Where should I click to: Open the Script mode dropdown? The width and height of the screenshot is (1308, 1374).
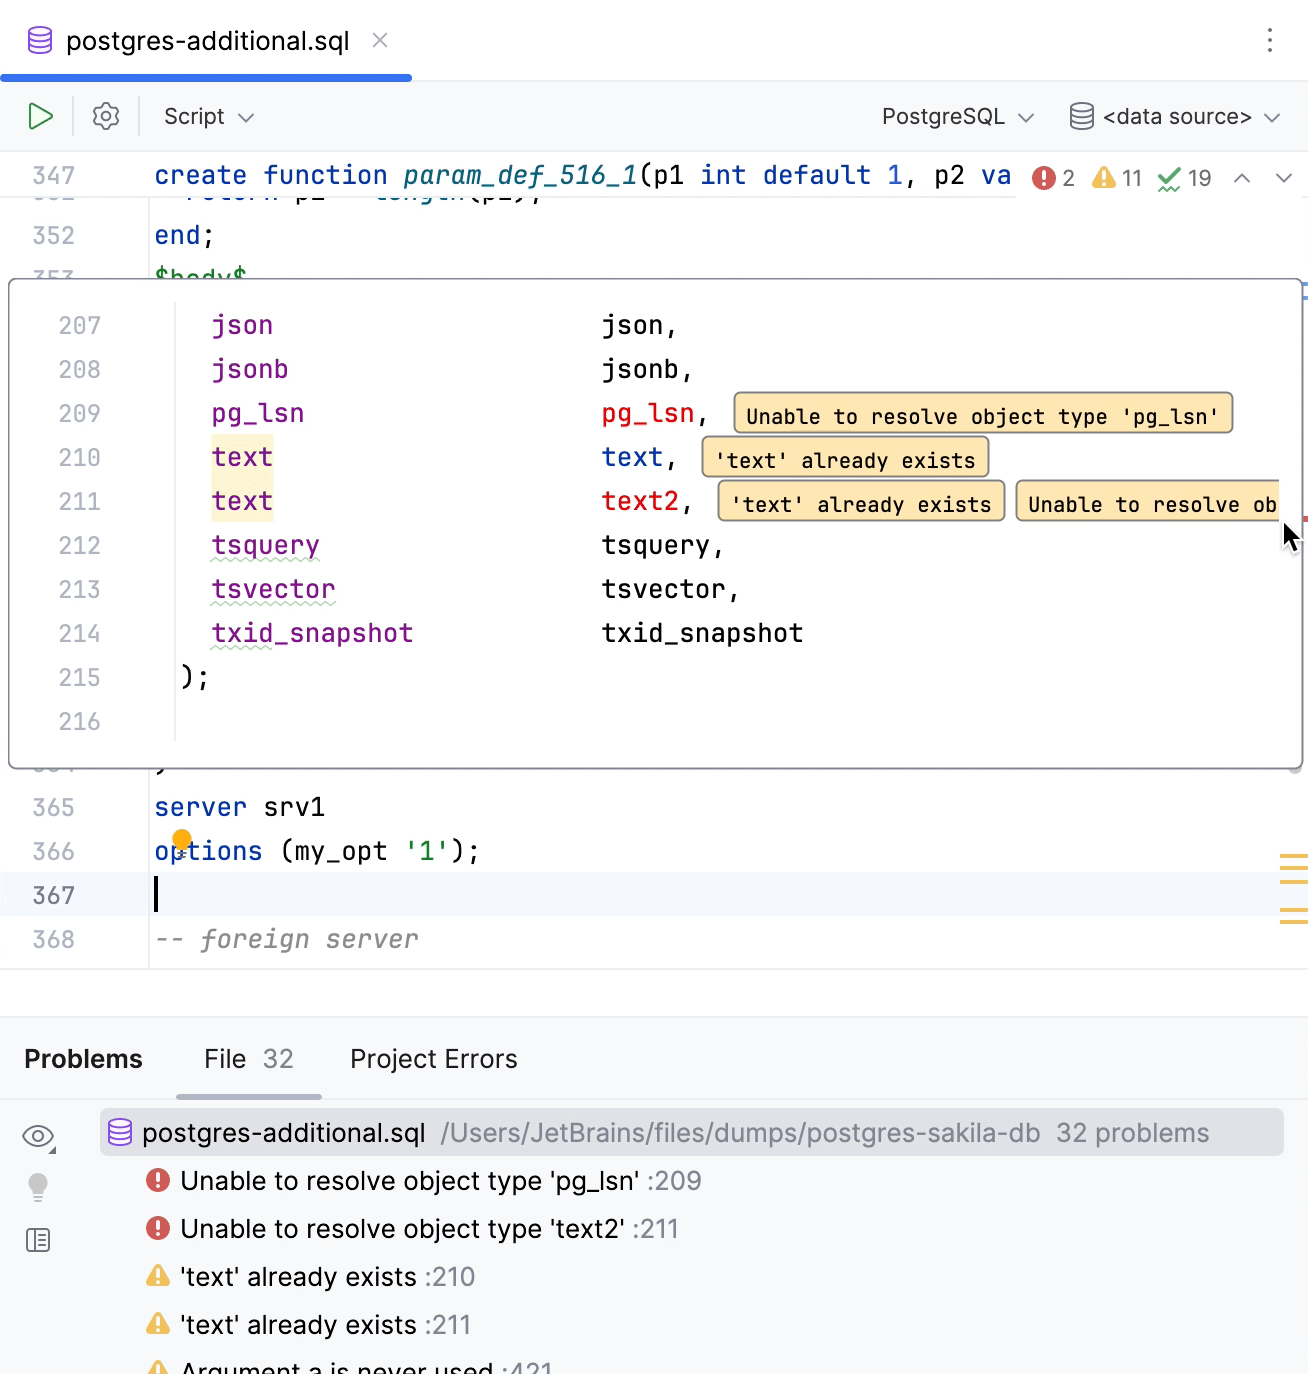pyautogui.click(x=208, y=117)
